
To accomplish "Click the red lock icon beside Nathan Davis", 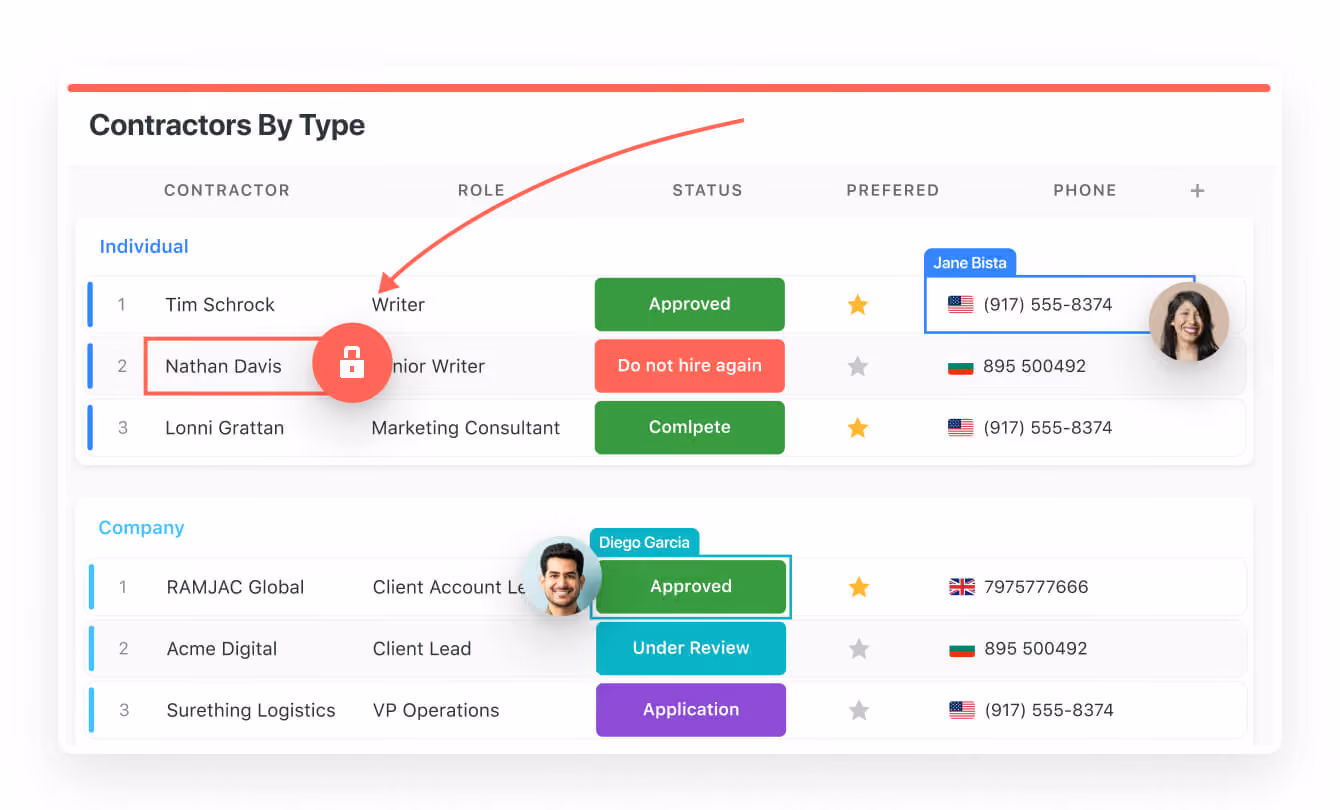I will click(351, 363).
